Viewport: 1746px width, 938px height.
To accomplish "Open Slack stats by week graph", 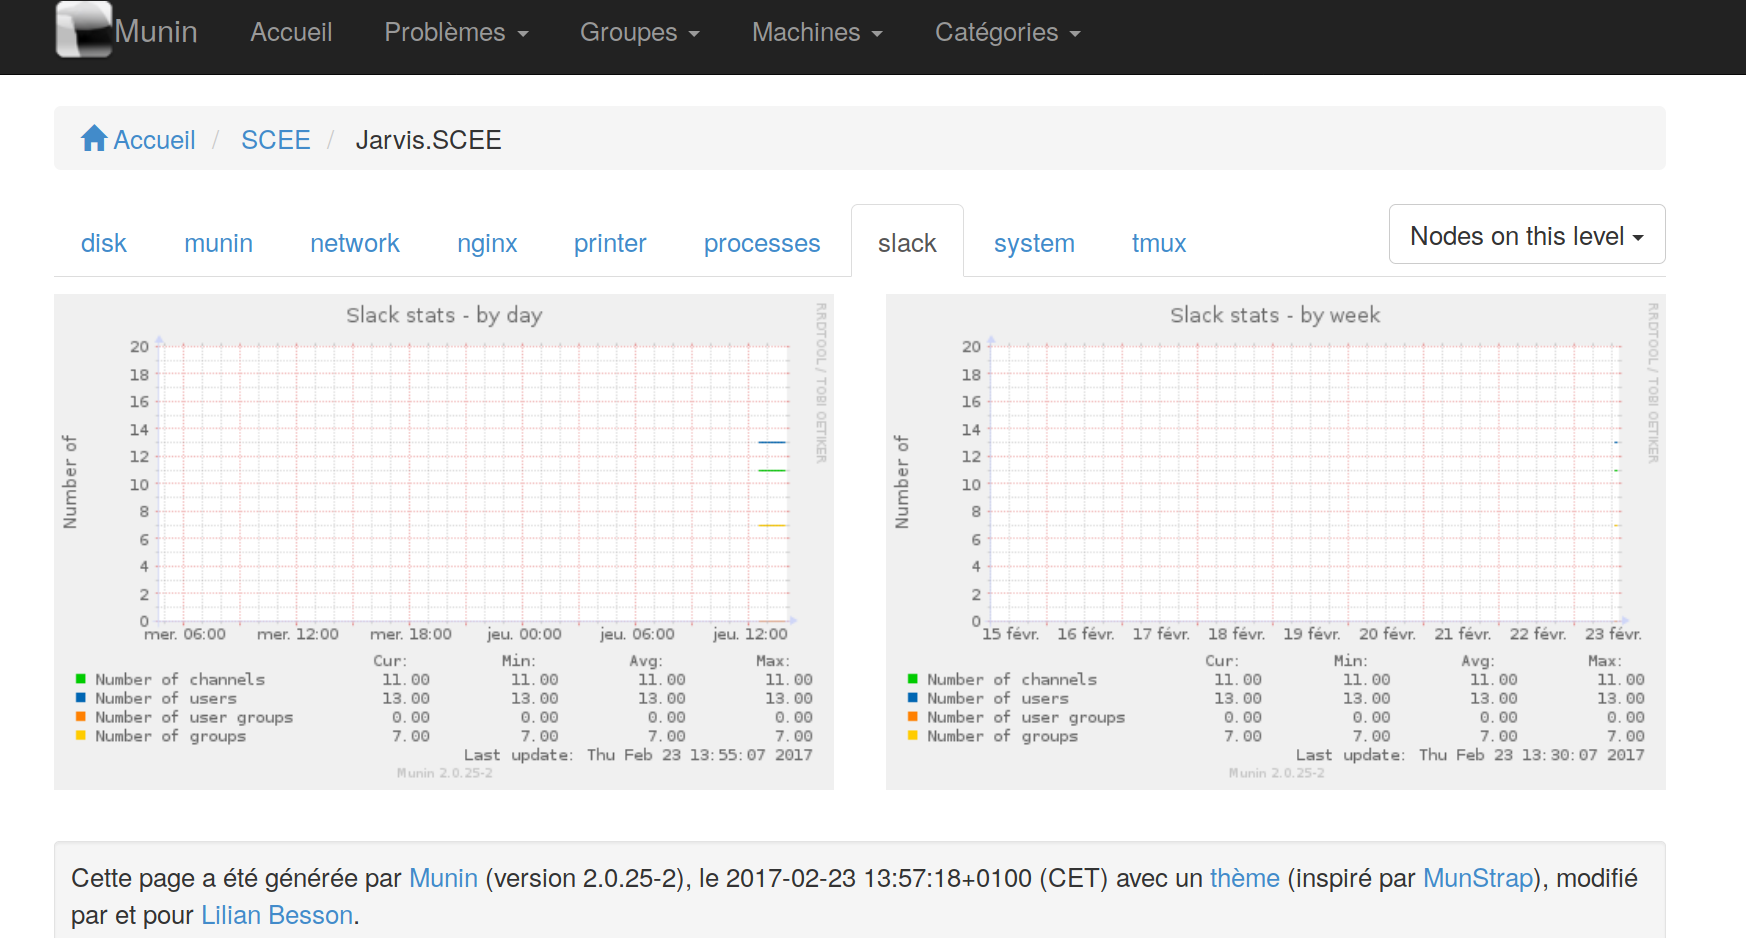I will (1276, 542).
